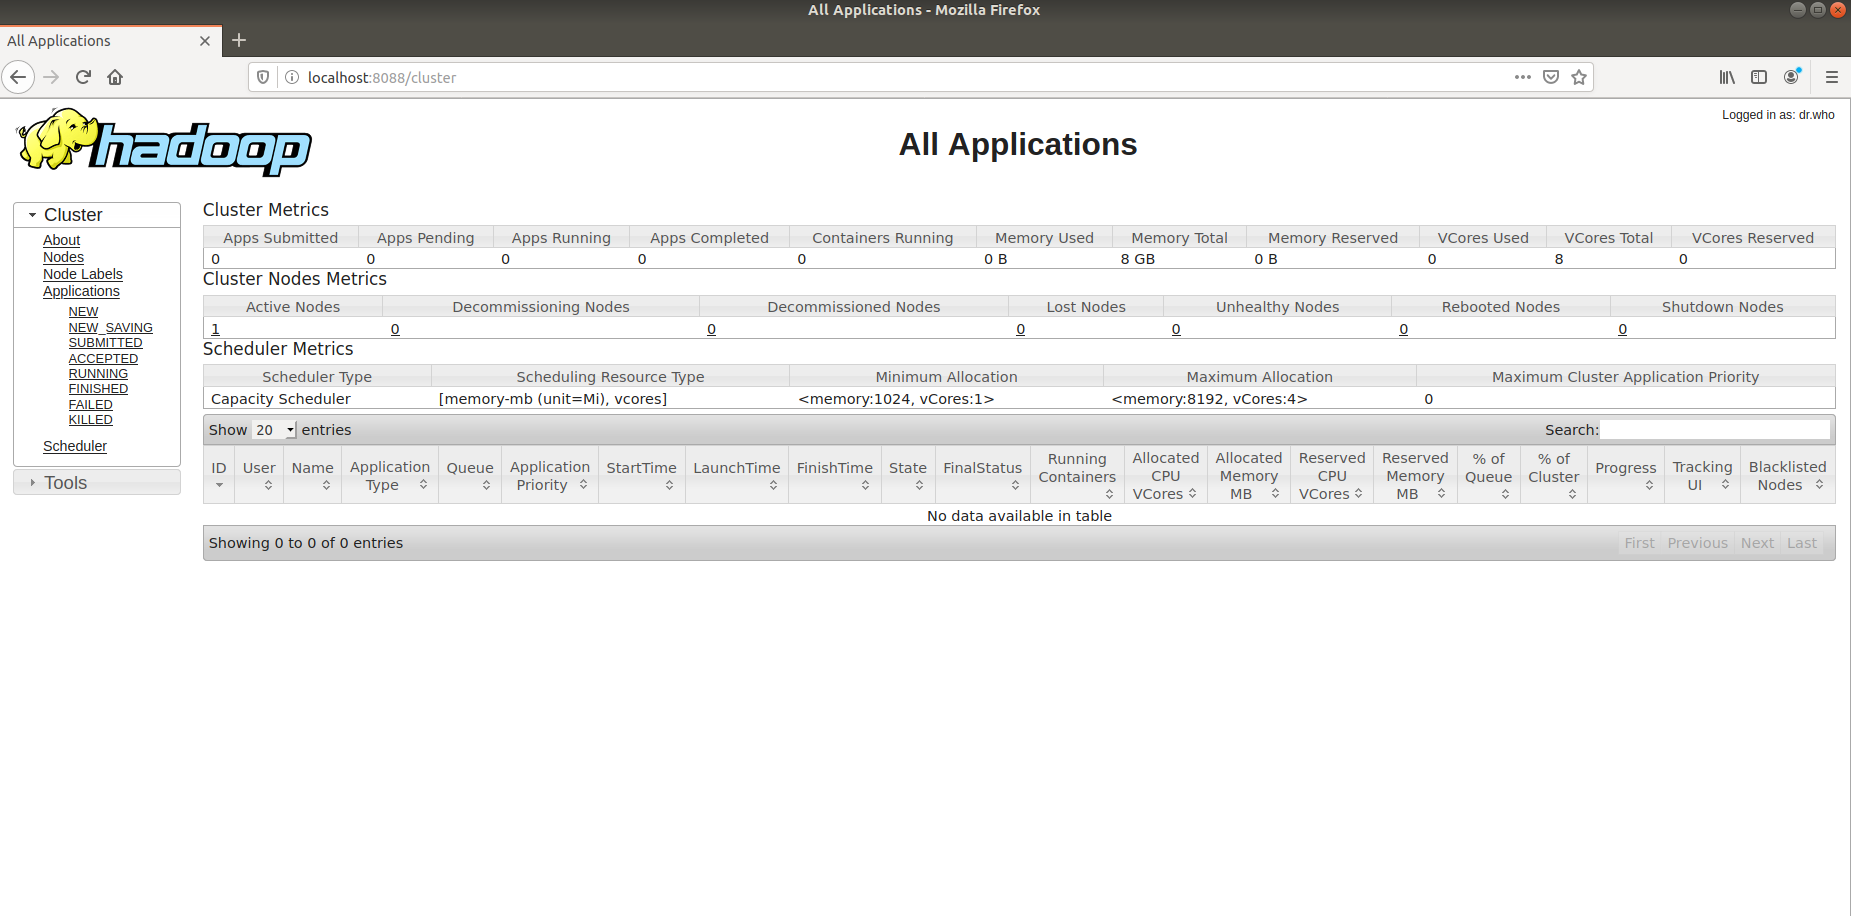Screen dimensions: 1851x916
Task: Open the Node Labels link
Action: (x=83, y=274)
